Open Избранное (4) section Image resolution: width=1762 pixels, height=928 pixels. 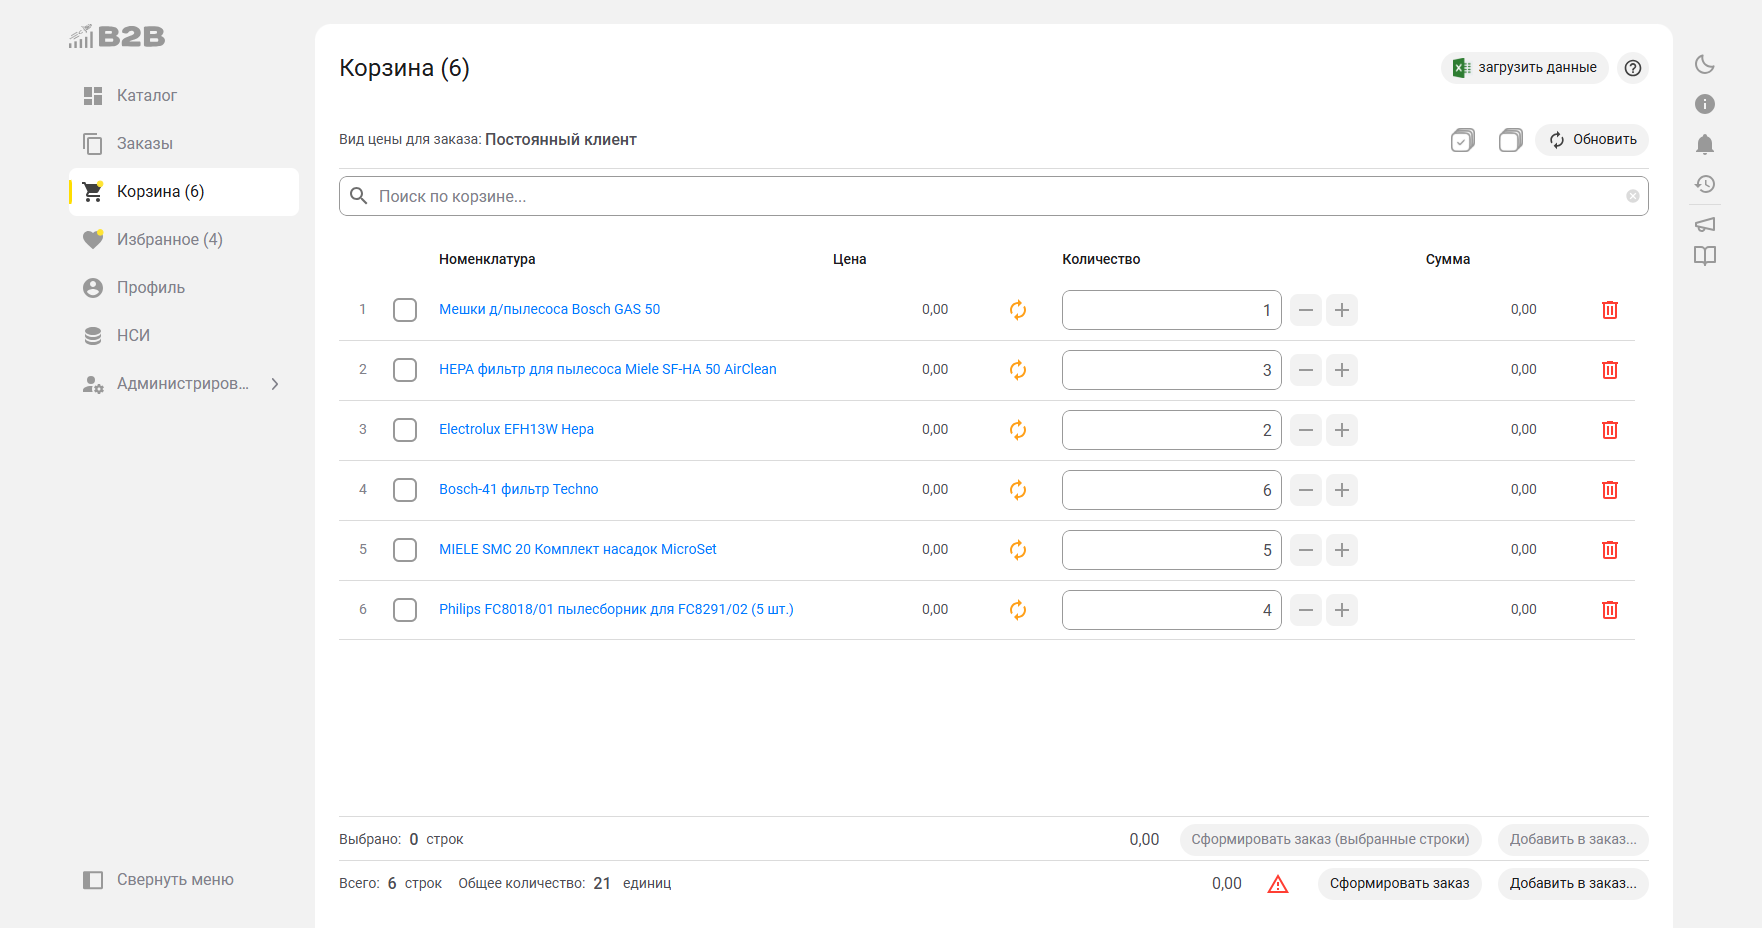click(184, 240)
